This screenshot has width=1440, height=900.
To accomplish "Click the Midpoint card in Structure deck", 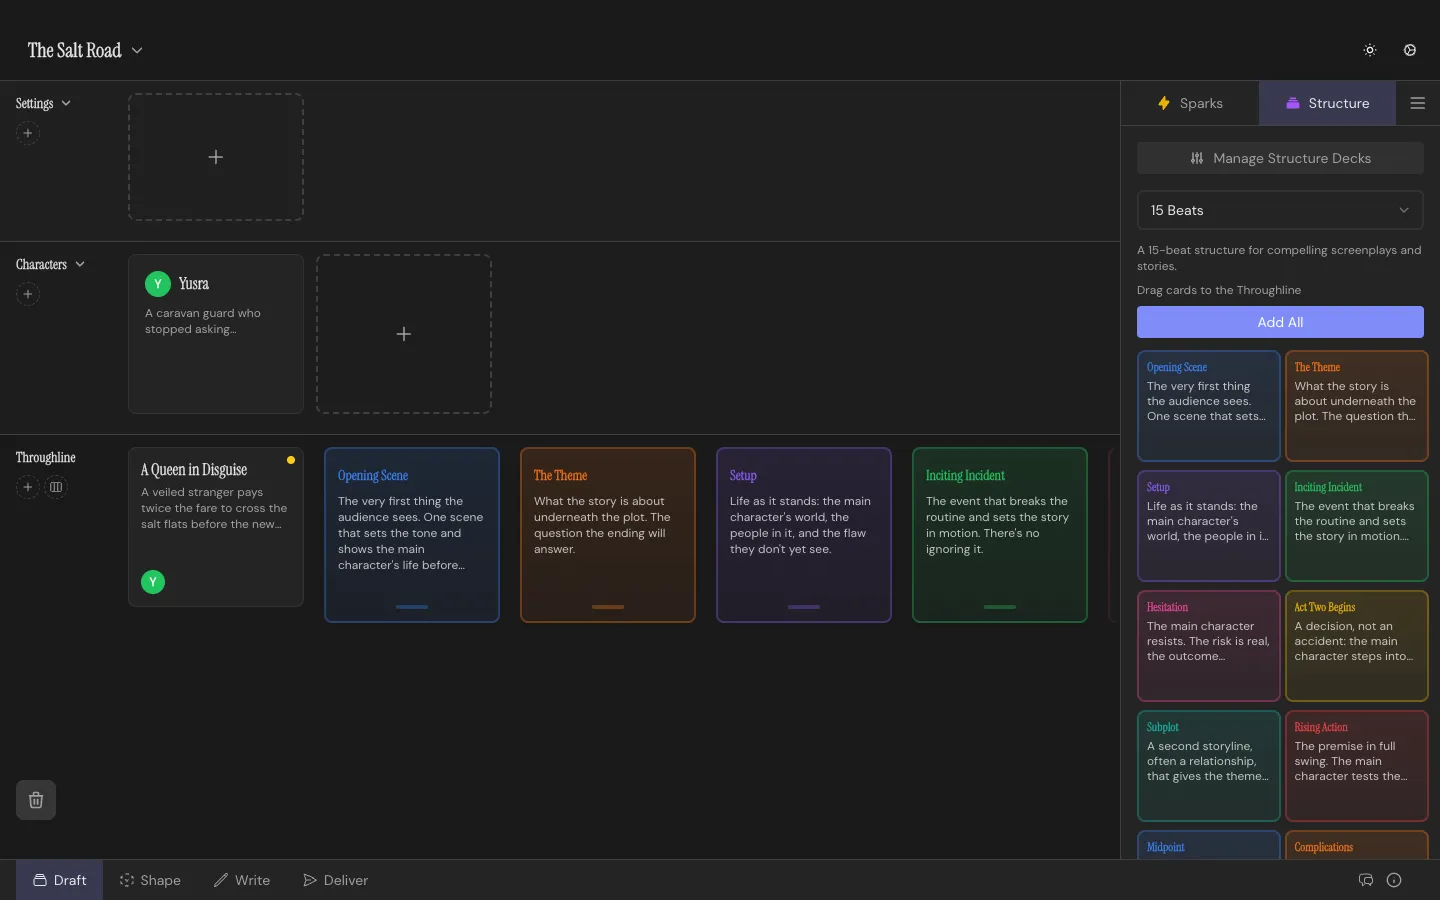I will 1209,845.
